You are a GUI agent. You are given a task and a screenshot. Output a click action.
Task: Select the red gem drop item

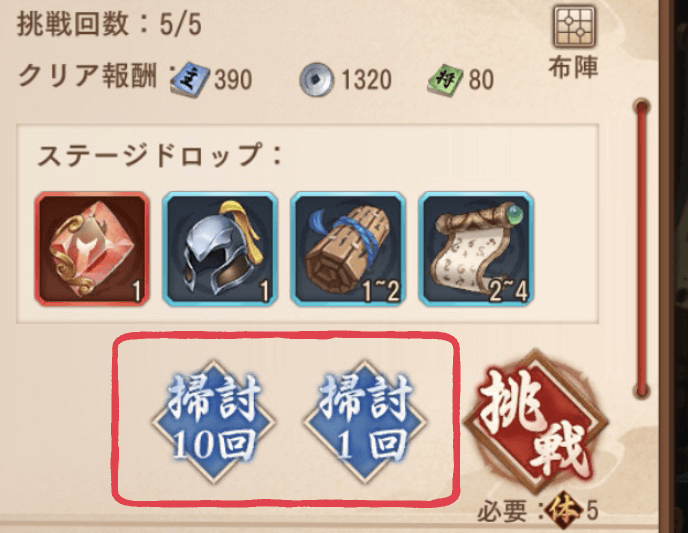[93, 248]
